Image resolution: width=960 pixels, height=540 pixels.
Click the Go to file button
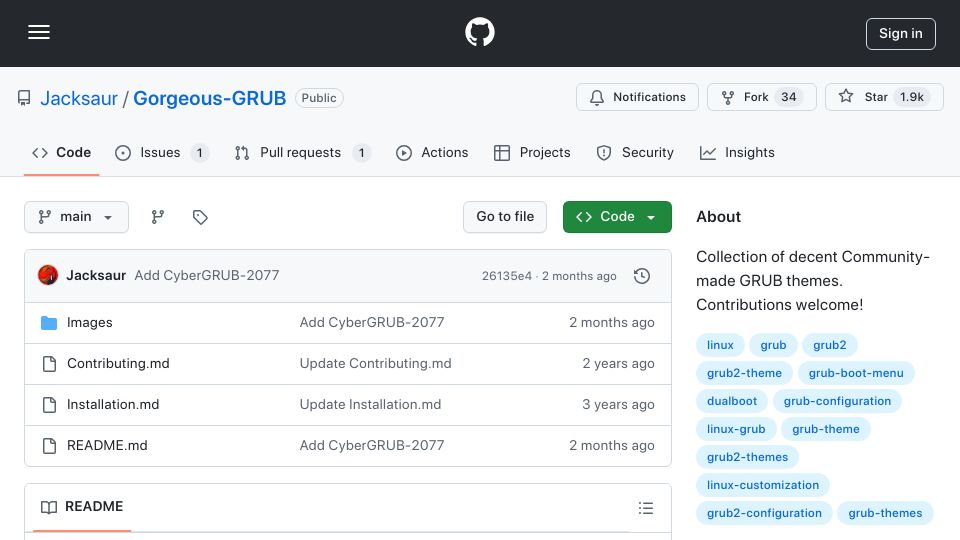click(504, 217)
